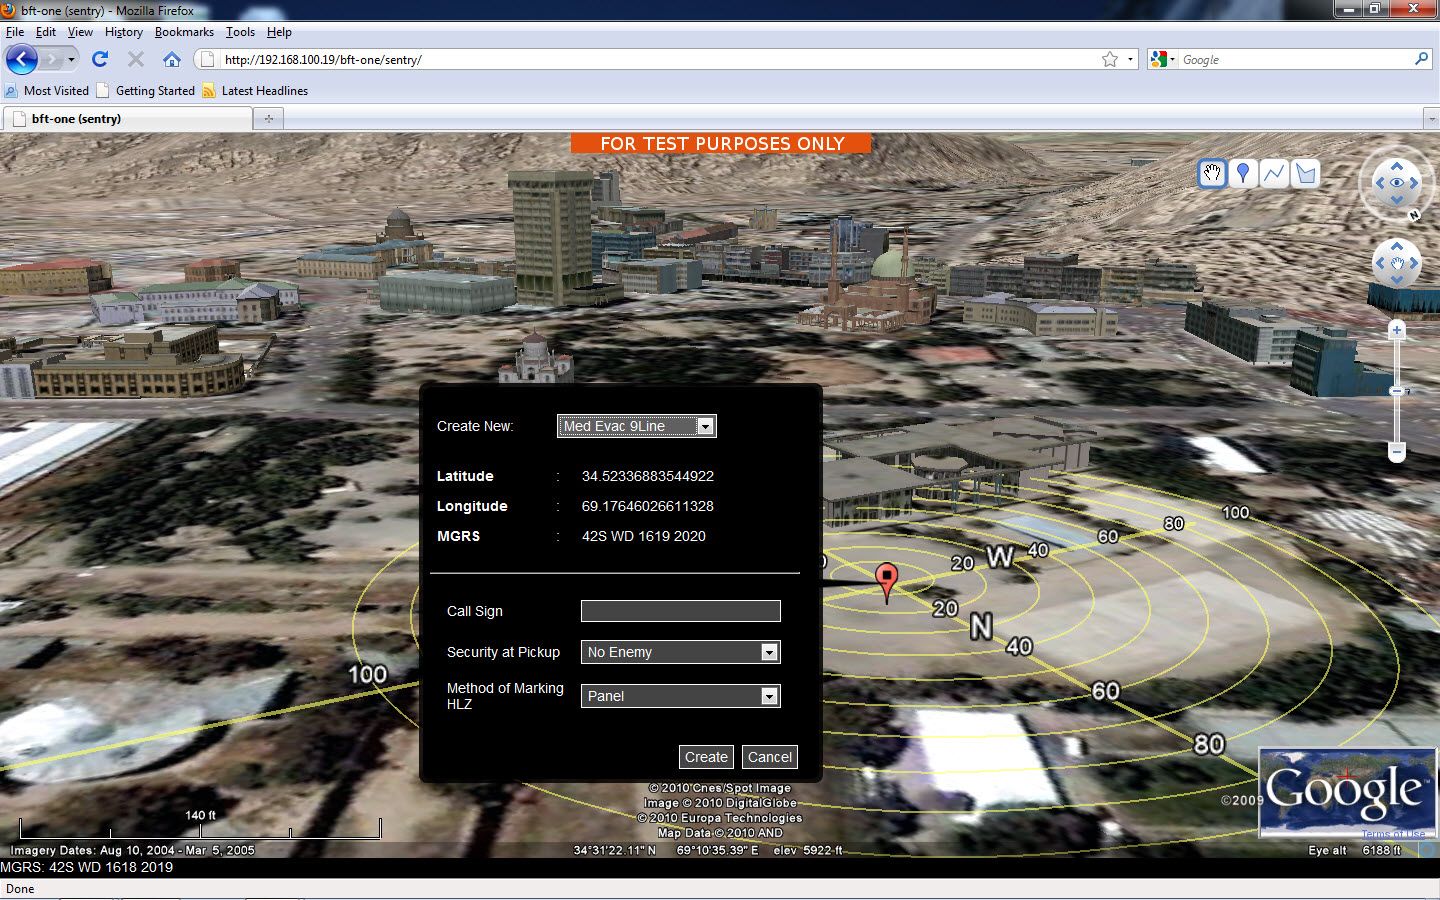Click the eye look-around control center

[x=1396, y=182]
